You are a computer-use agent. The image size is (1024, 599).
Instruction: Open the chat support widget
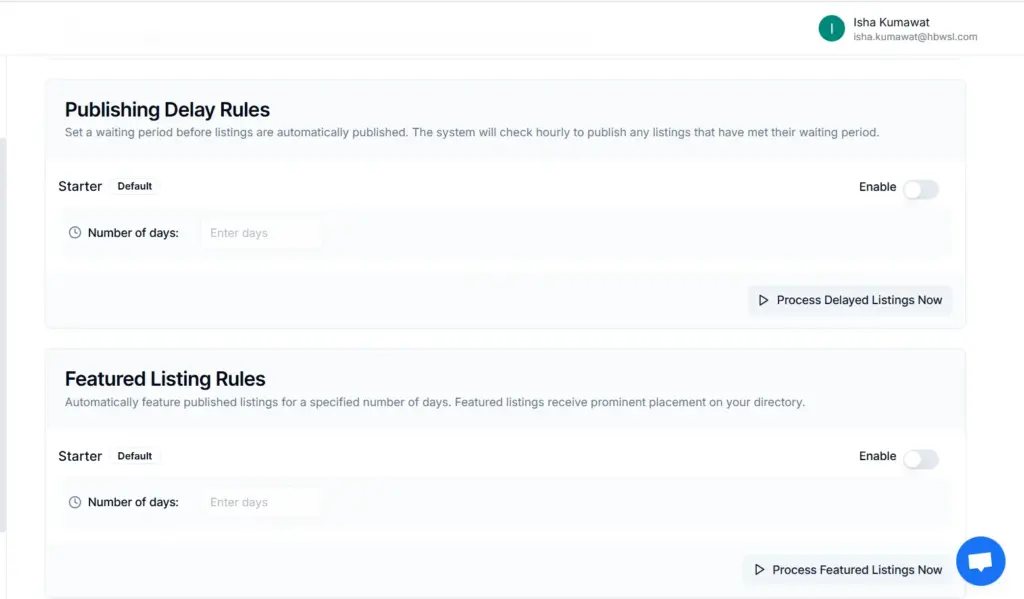pos(980,561)
